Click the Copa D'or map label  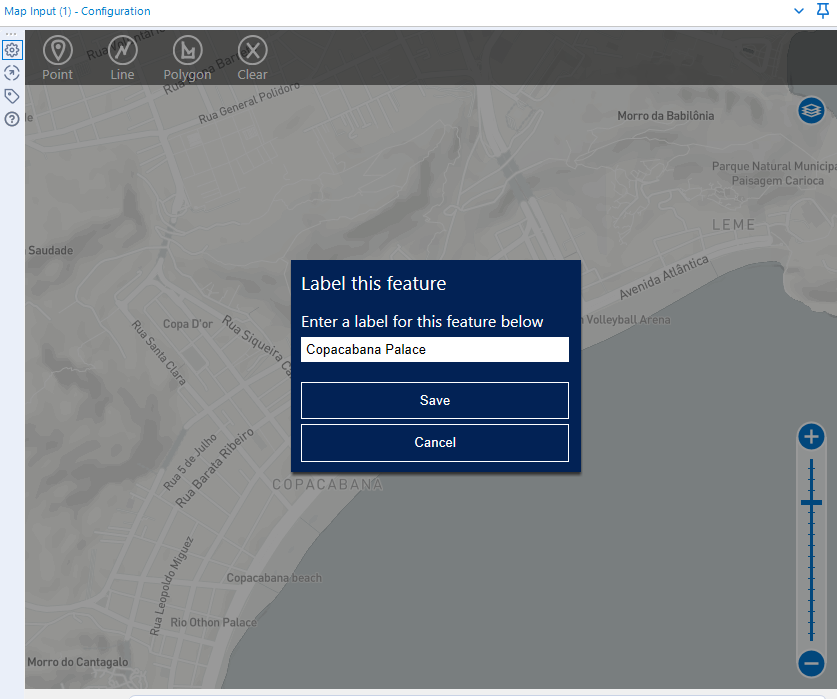pyautogui.click(x=187, y=324)
